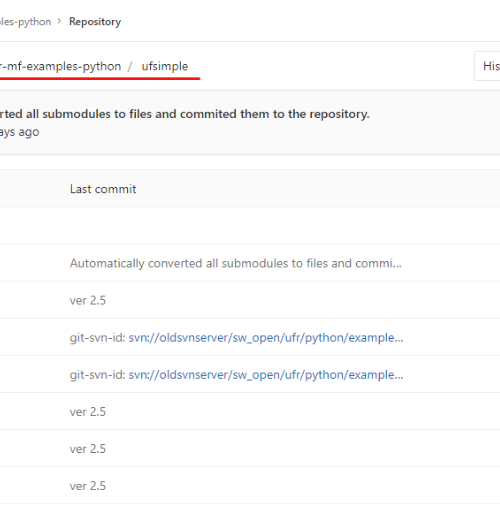Open the first ver 2.5 commit message
The width and height of the screenshot is (500, 516).
pyautogui.click(x=88, y=301)
